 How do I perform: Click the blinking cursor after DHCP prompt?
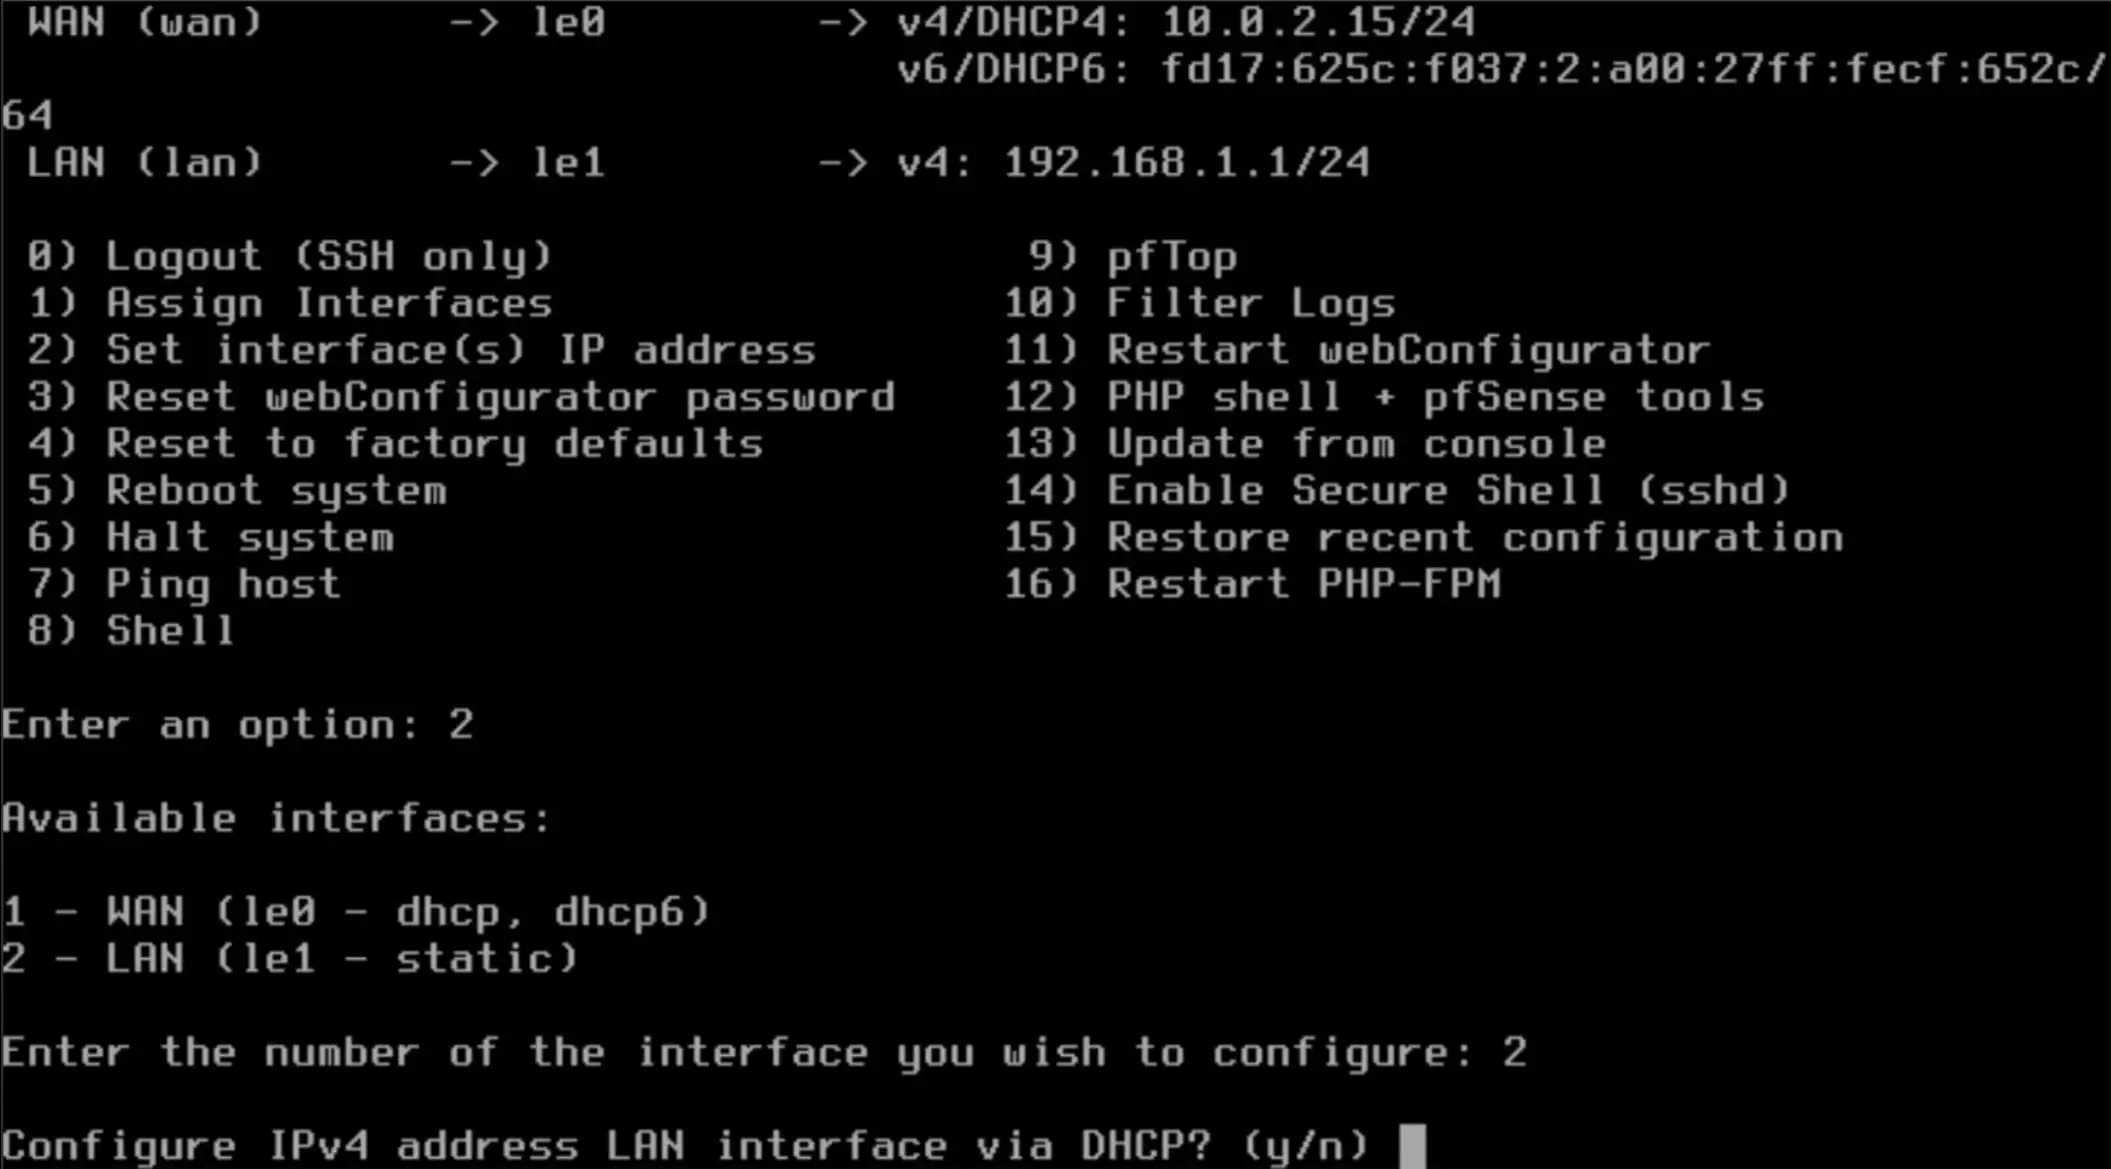pos(1412,1146)
